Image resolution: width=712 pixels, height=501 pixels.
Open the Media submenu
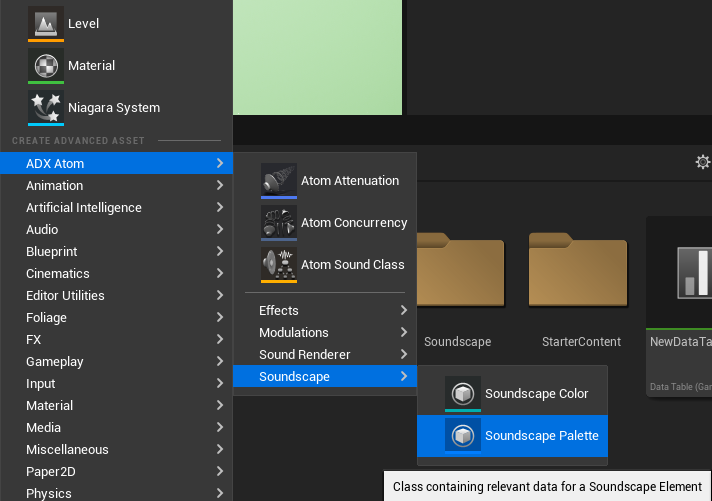[x=116, y=428]
